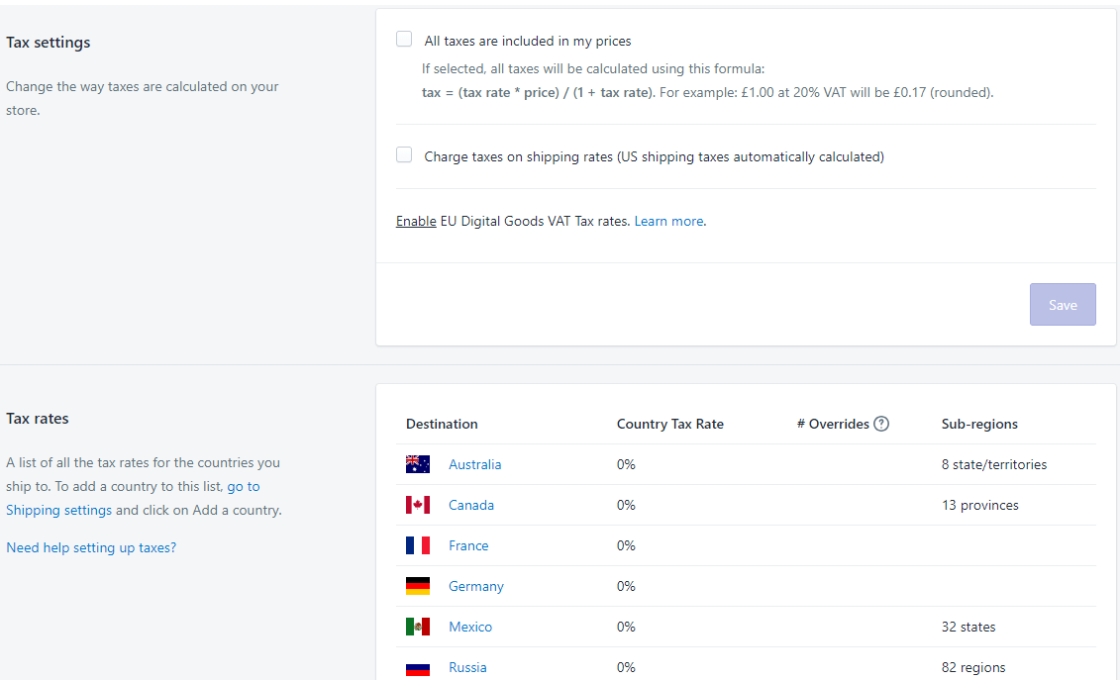
Task: Select the Canada destination link
Action: click(471, 505)
